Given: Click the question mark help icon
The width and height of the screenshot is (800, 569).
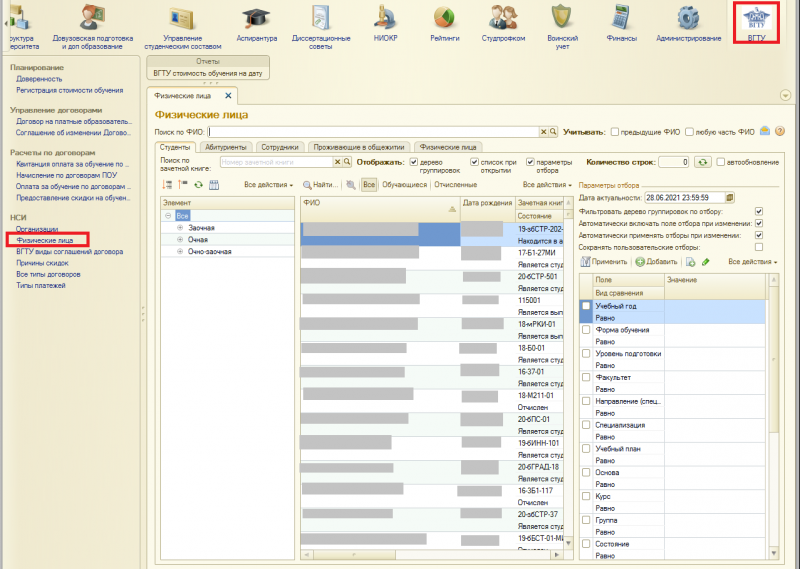Looking at the screenshot, I should tap(779, 131).
